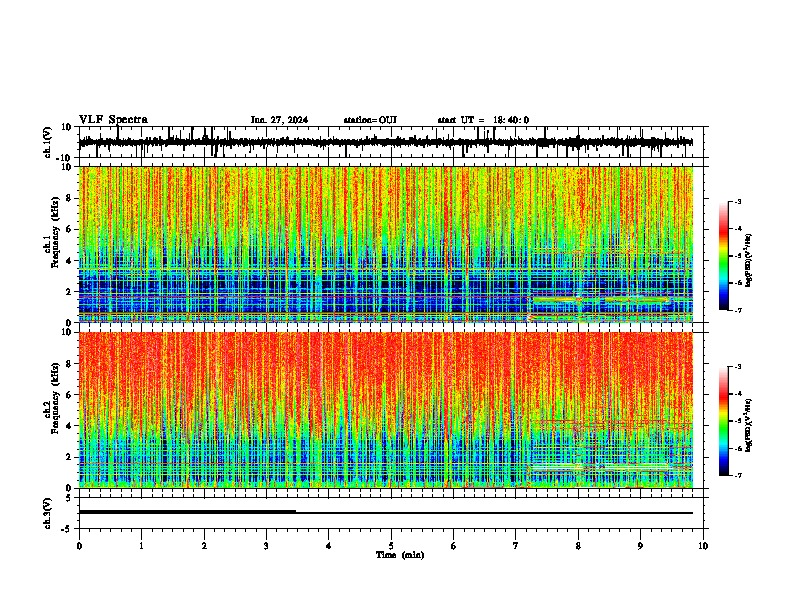Screen dimensions: 792x612
Task: Click ch.1 spectrogram "8" kHz tick label
Action: point(69,198)
